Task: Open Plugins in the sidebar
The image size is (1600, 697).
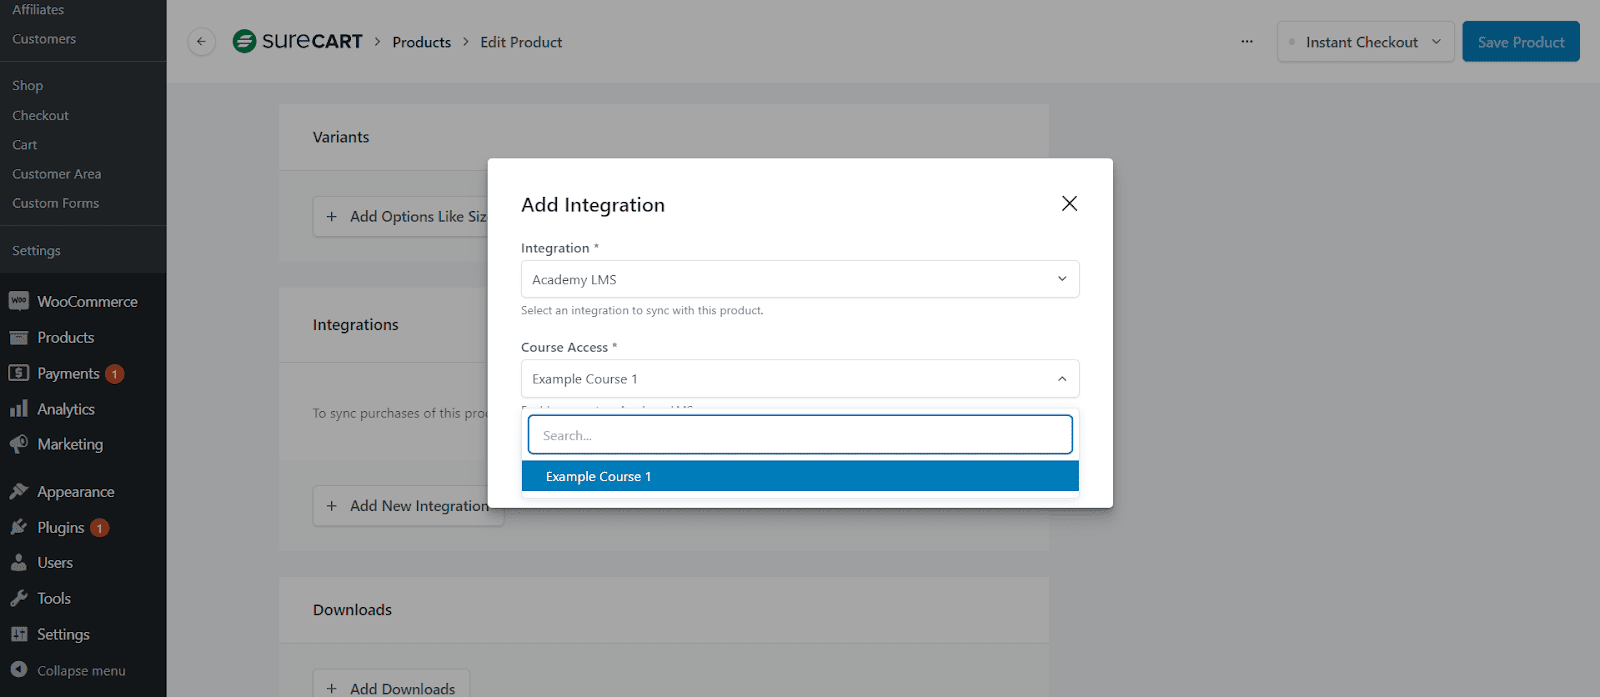Action: point(60,527)
